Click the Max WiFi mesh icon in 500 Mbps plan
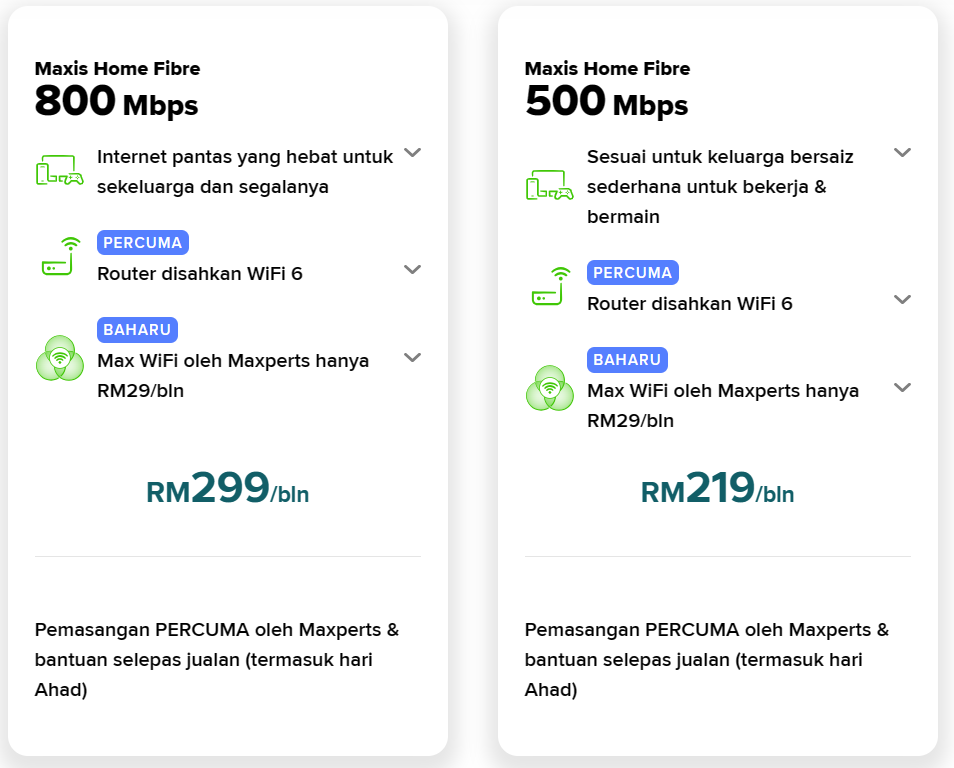This screenshot has height=768, width=954. [x=549, y=388]
